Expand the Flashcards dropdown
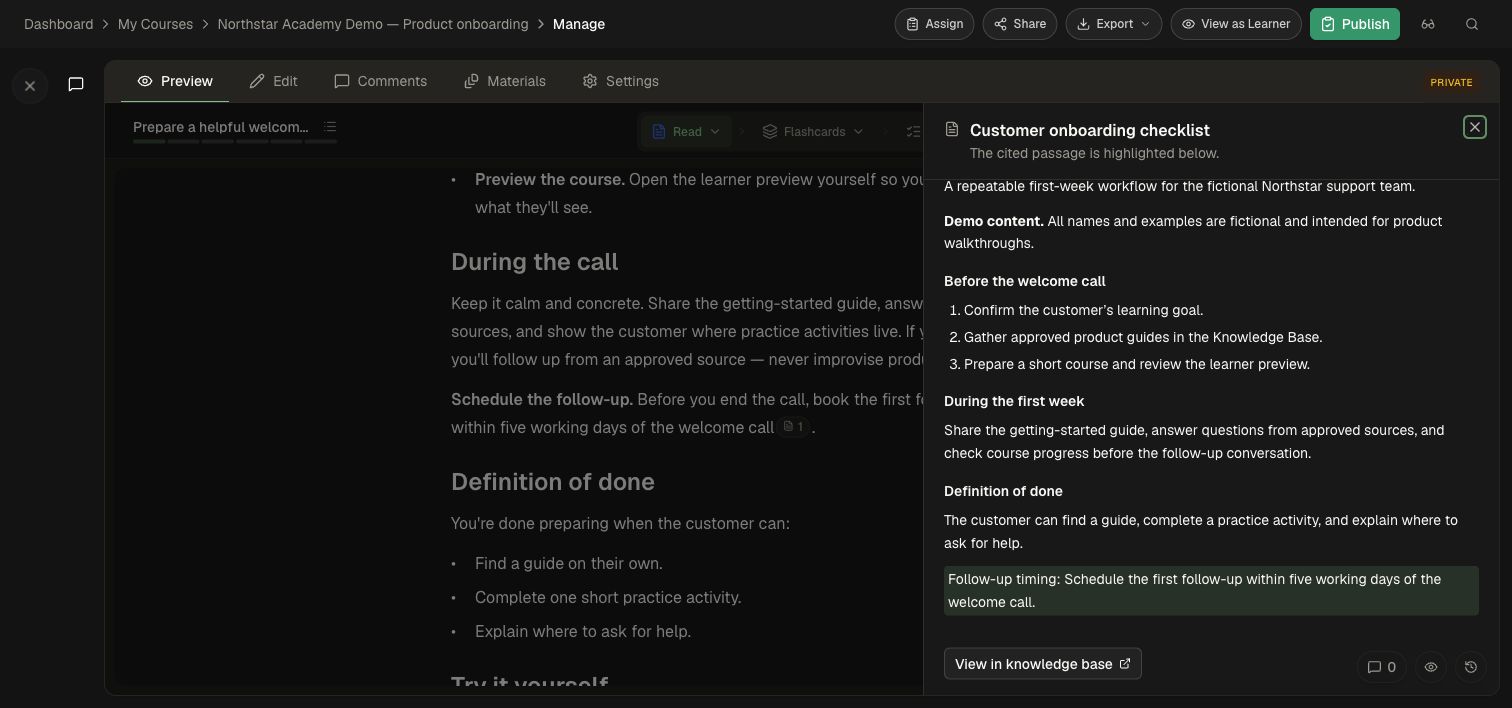Screen dimensions: 1512x708 [813, 132]
